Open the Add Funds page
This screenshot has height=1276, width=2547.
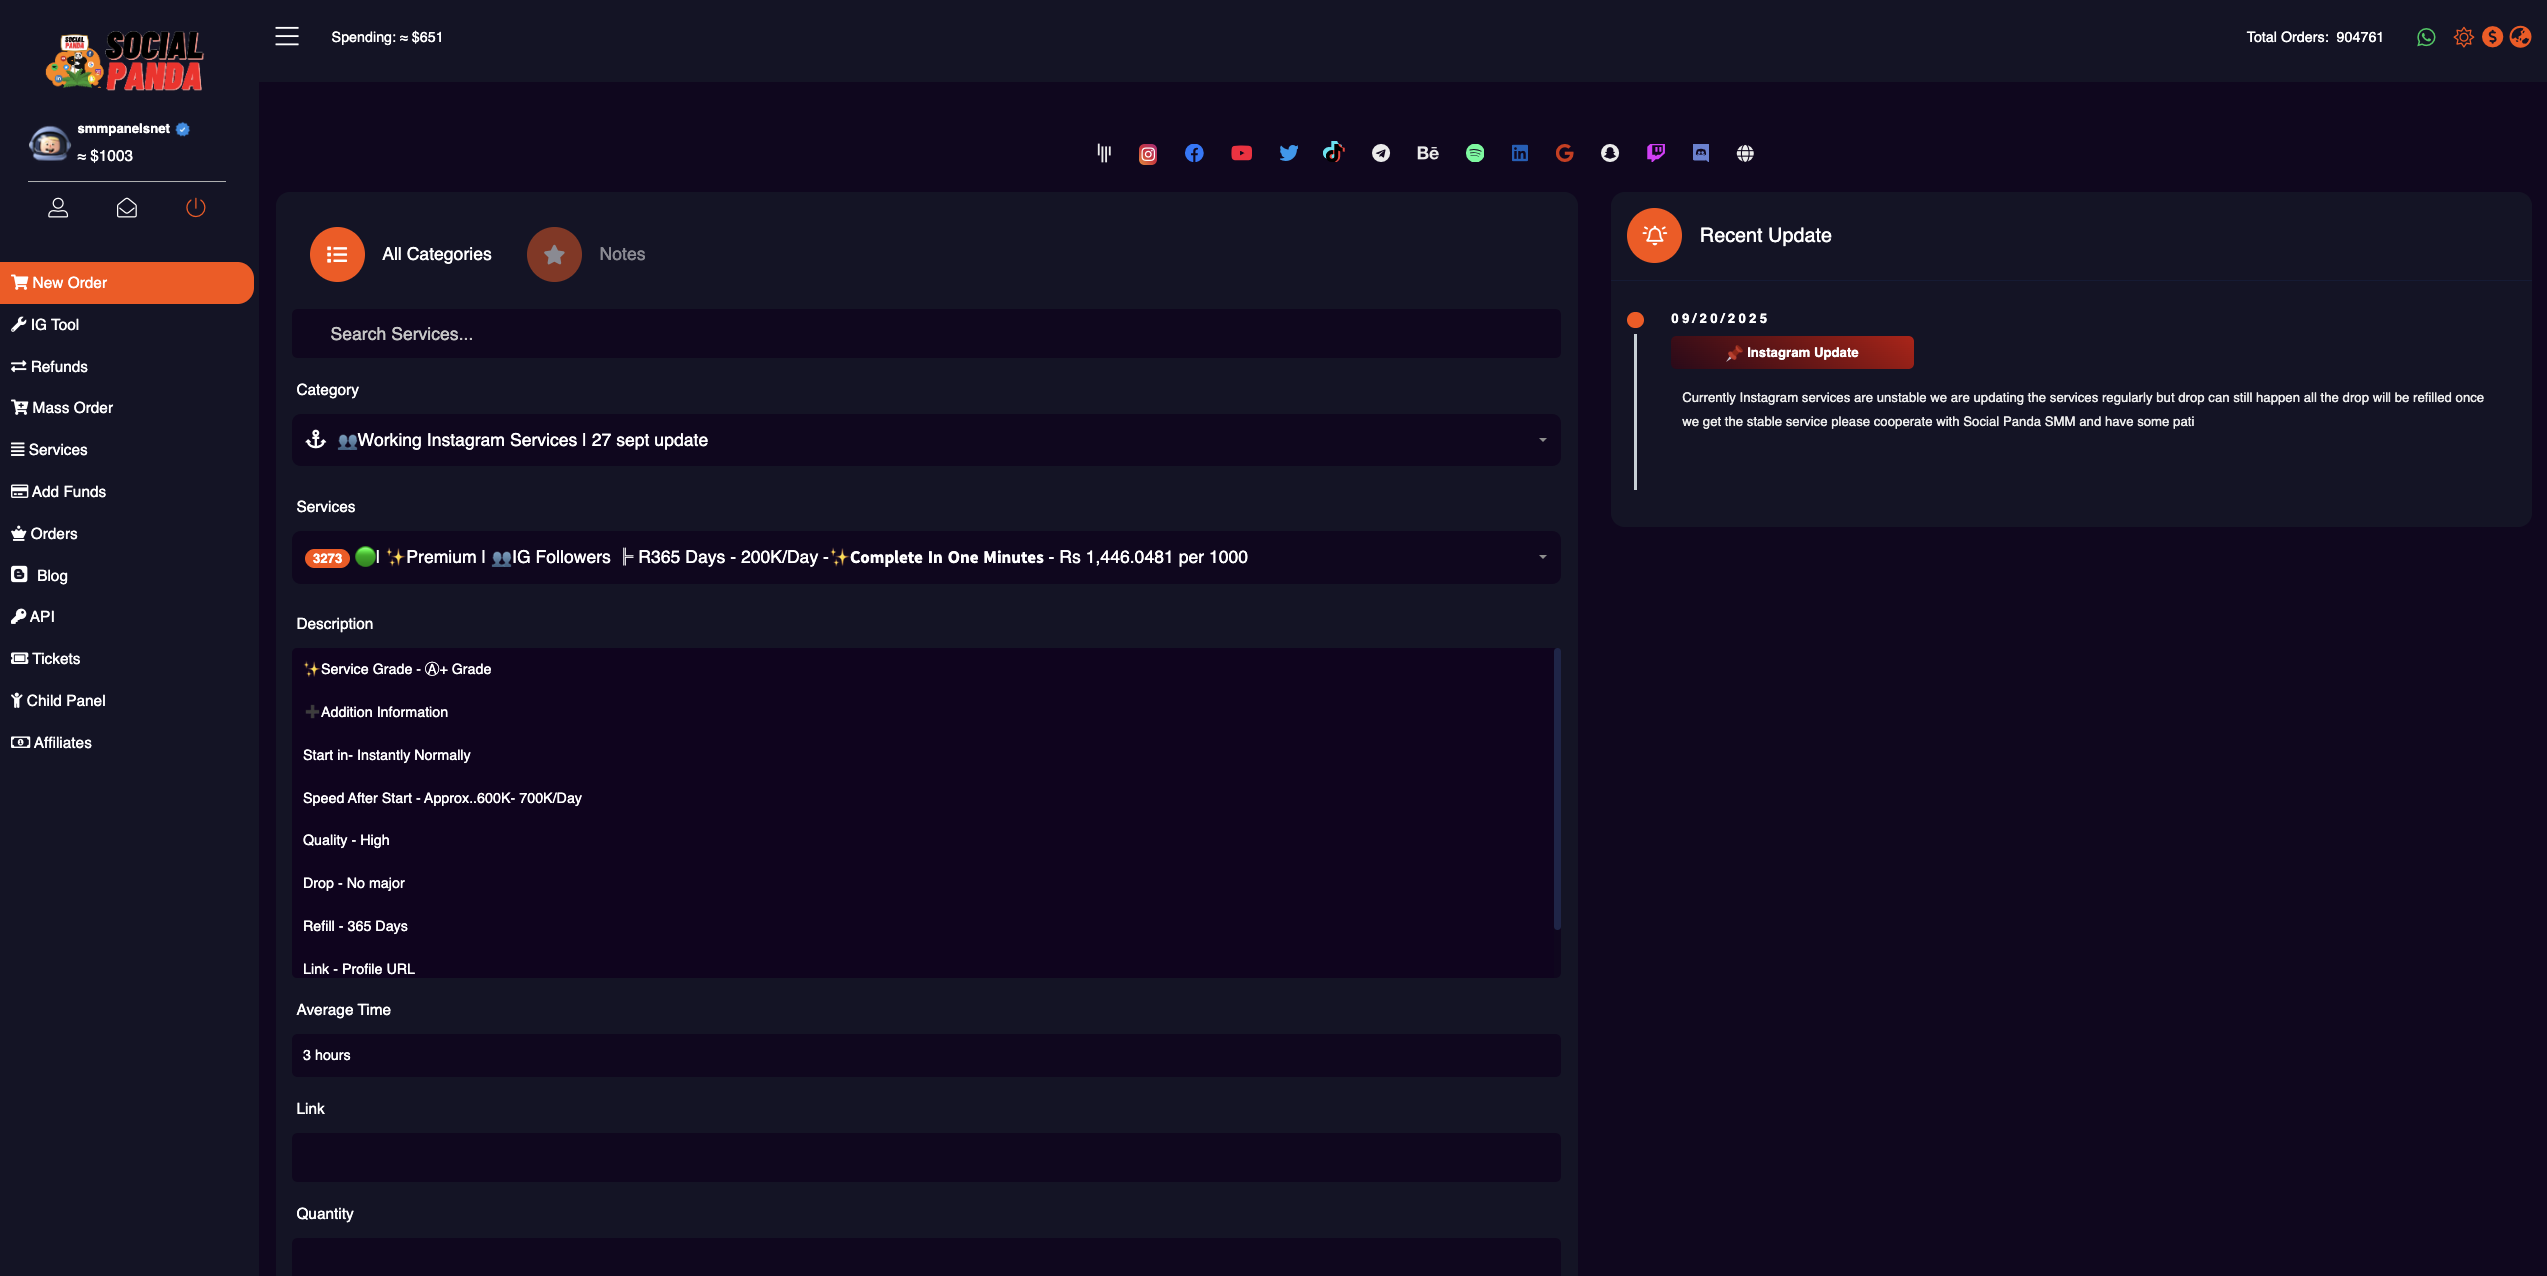click(67, 491)
